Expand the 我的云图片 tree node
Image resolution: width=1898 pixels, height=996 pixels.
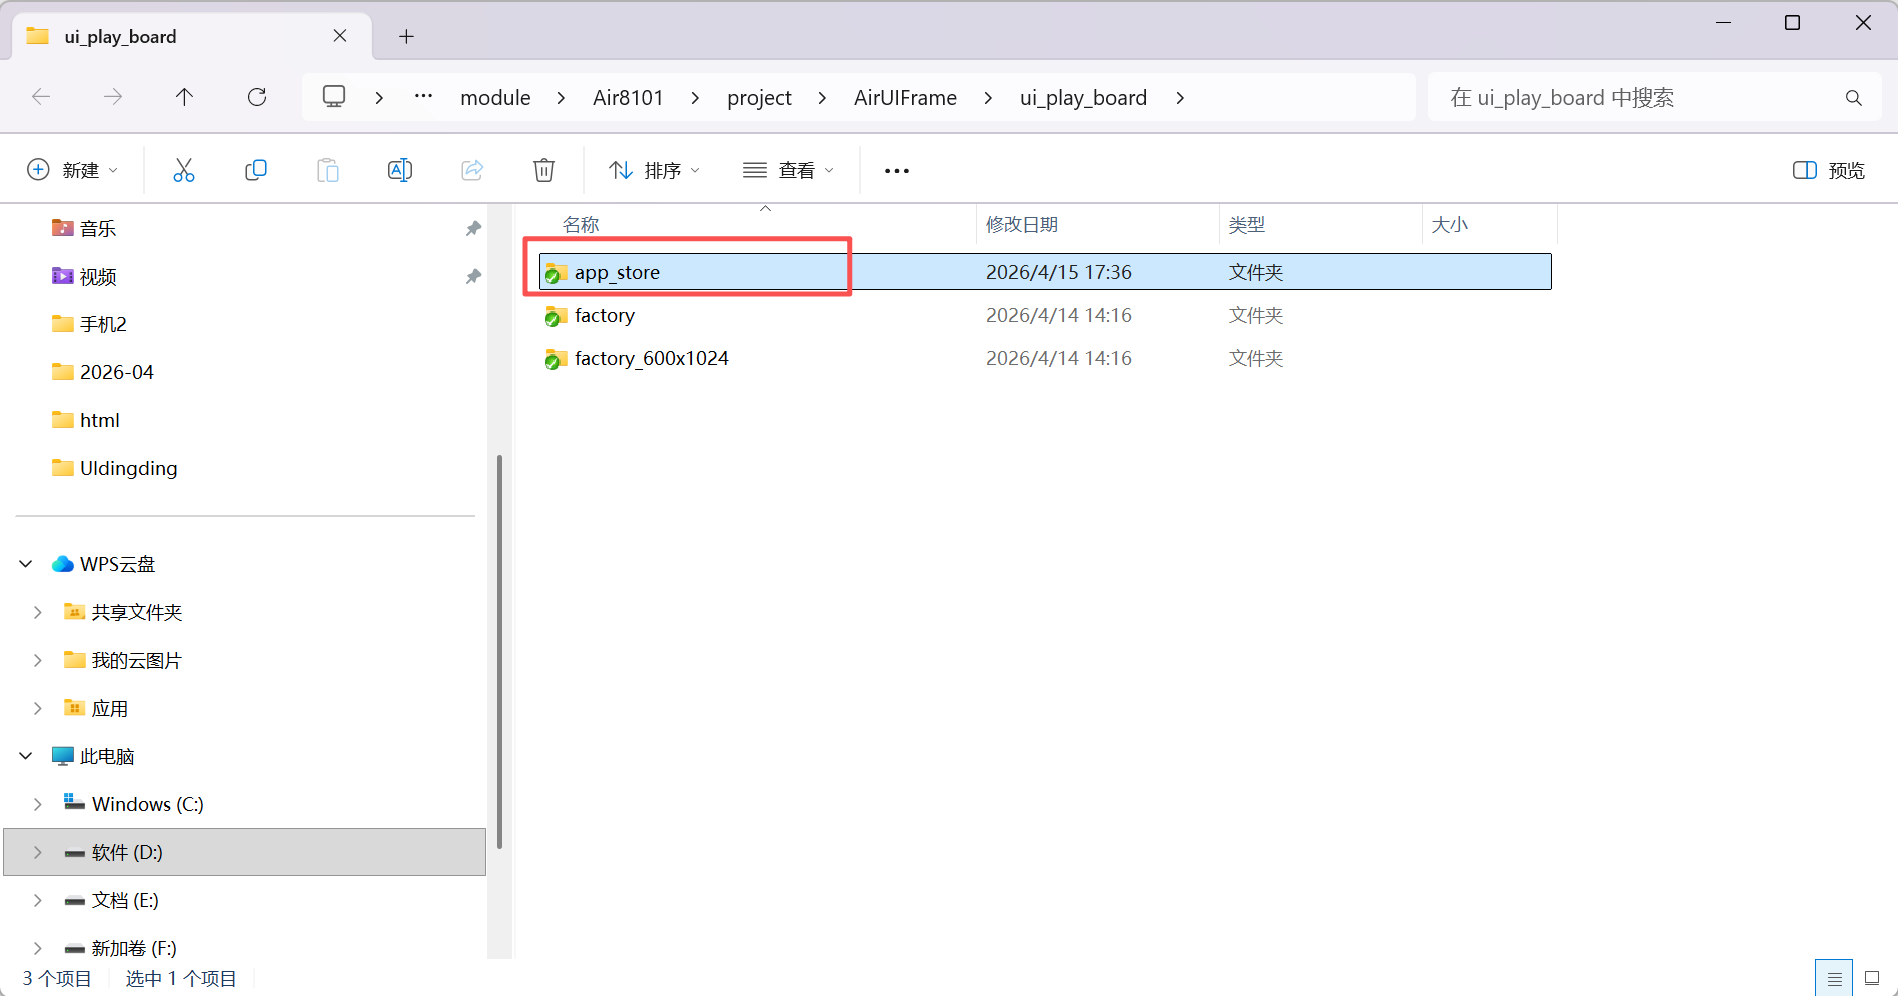point(38,661)
